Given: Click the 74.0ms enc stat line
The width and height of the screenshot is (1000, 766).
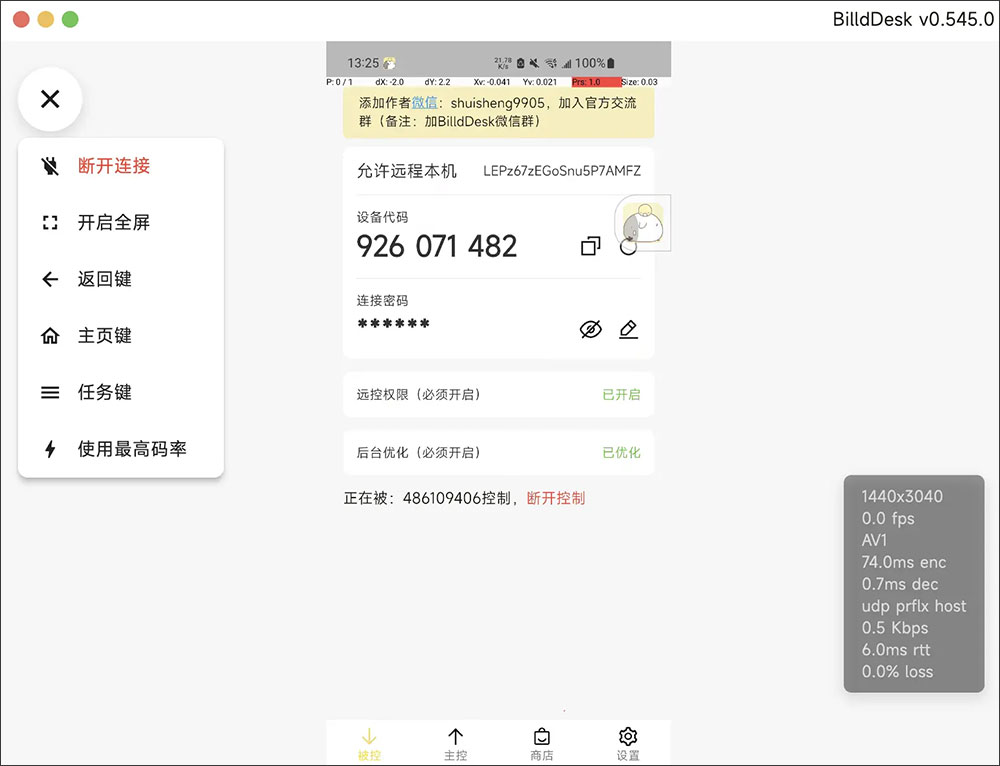Looking at the screenshot, I should coord(904,563).
